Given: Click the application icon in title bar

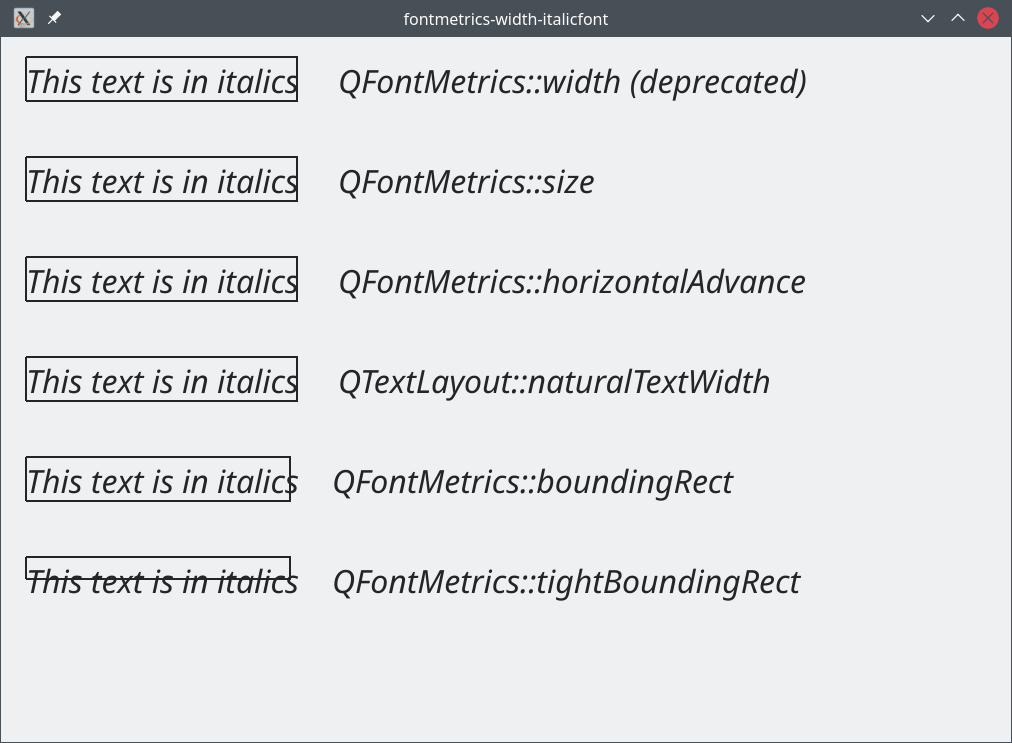Looking at the screenshot, I should [23, 18].
